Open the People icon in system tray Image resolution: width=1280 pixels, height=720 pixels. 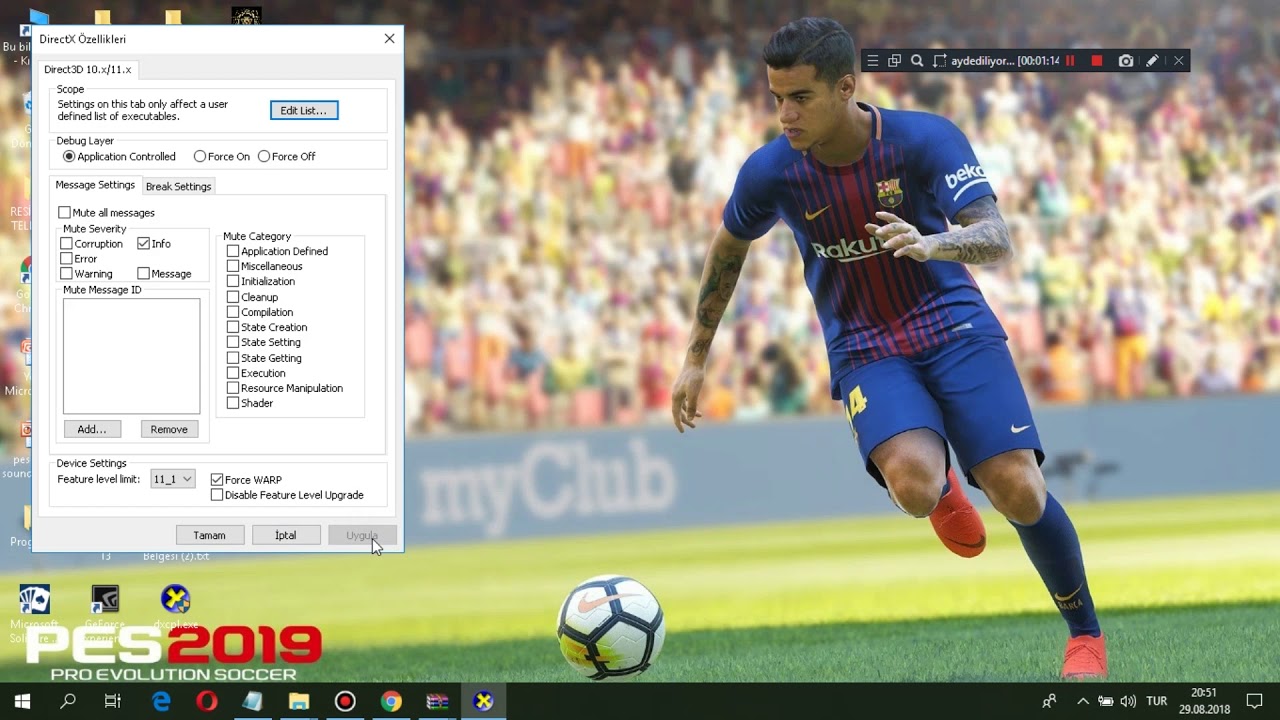[x=1049, y=701]
